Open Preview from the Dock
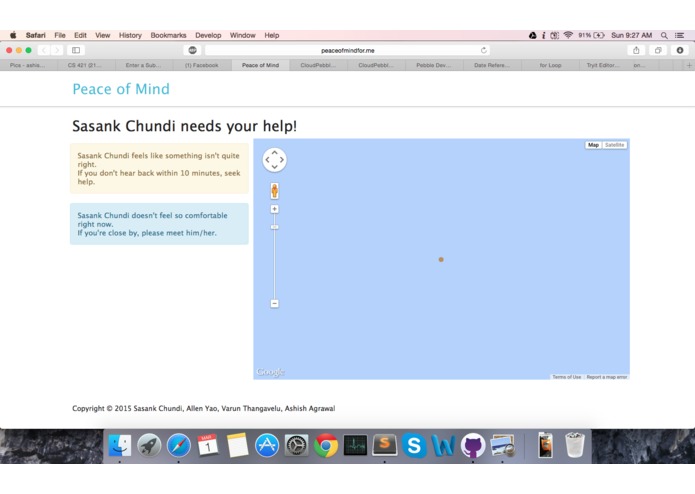Image resolution: width=695 pixels, height=494 pixels. tap(502, 445)
